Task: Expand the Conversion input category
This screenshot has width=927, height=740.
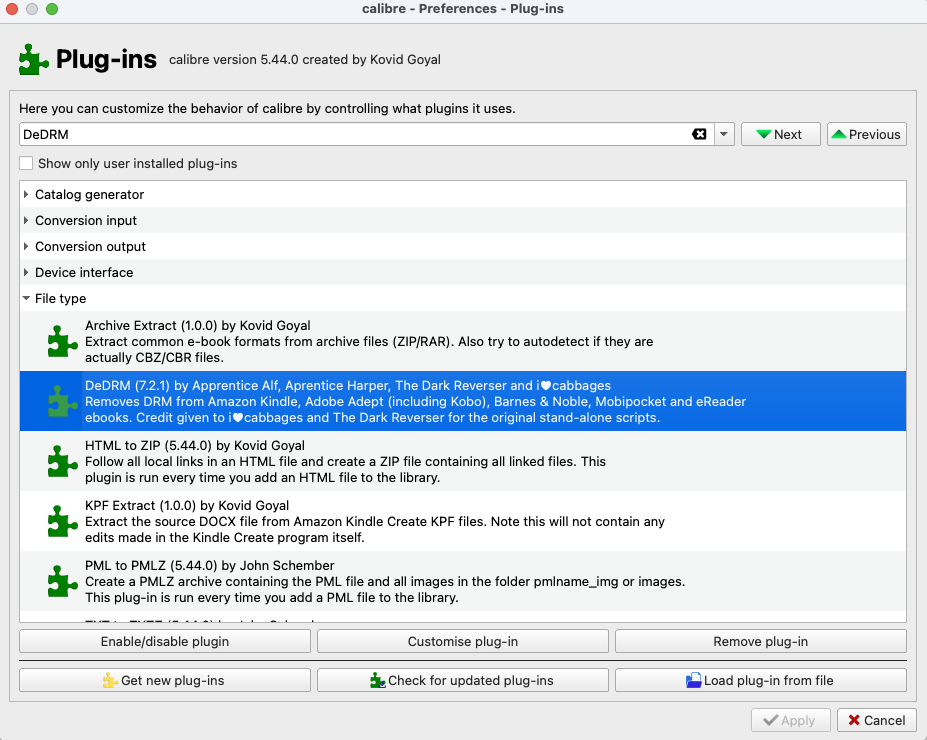Action: pyautogui.click(x=26, y=221)
